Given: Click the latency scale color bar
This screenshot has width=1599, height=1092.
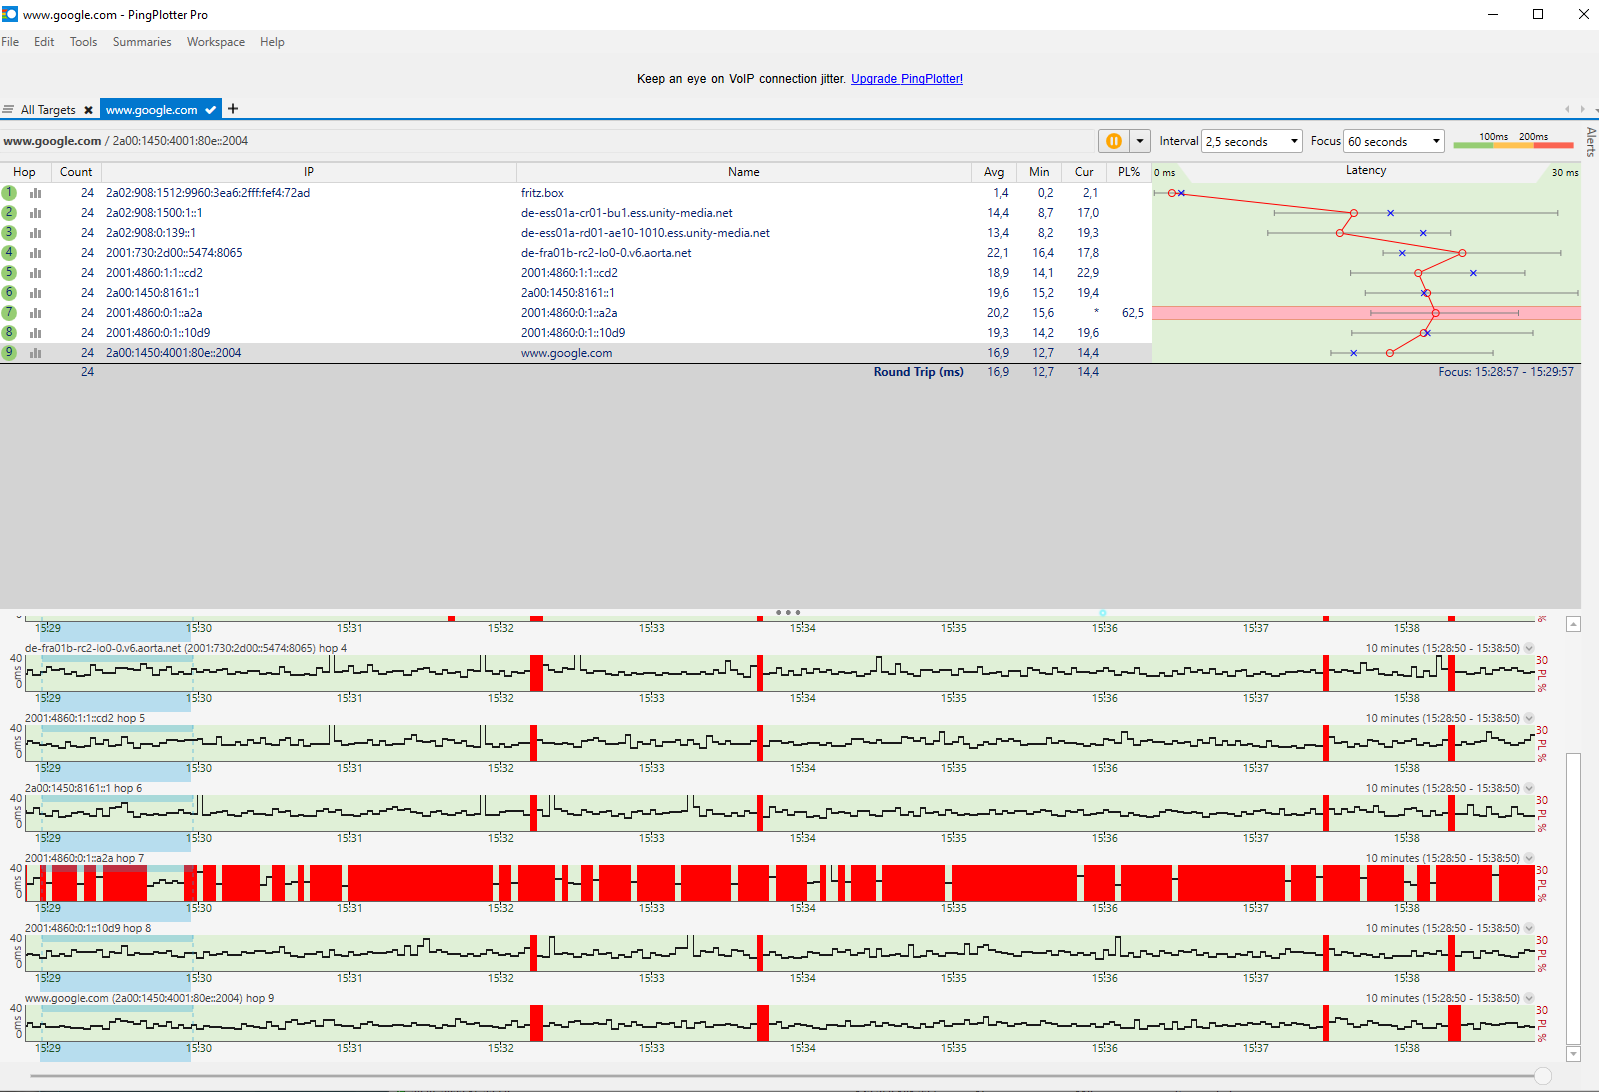Looking at the screenshot, I should coord(1513,145).
